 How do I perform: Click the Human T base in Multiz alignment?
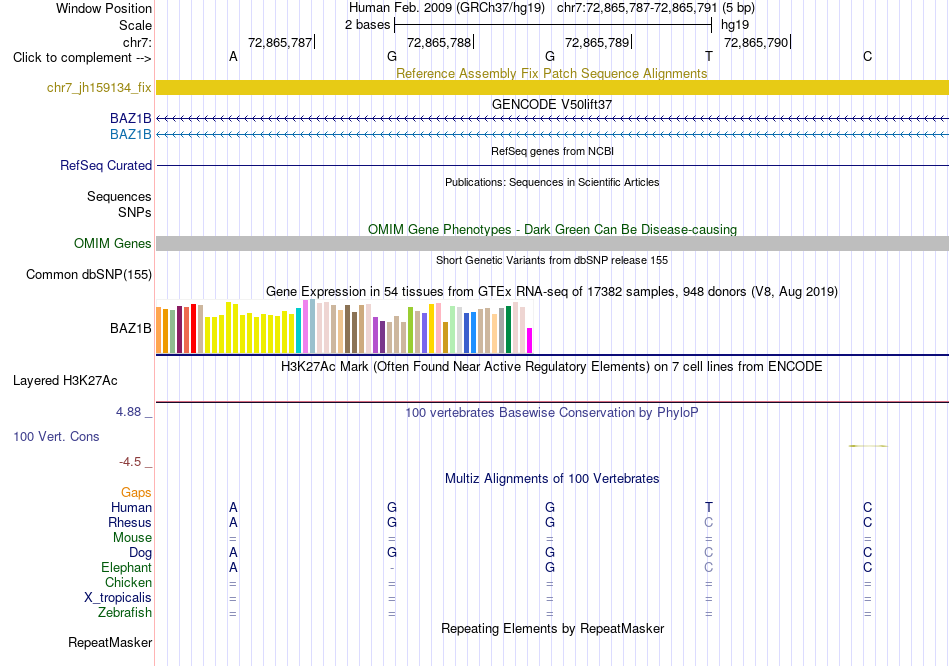pyautogui.click(x=709, y=507)
